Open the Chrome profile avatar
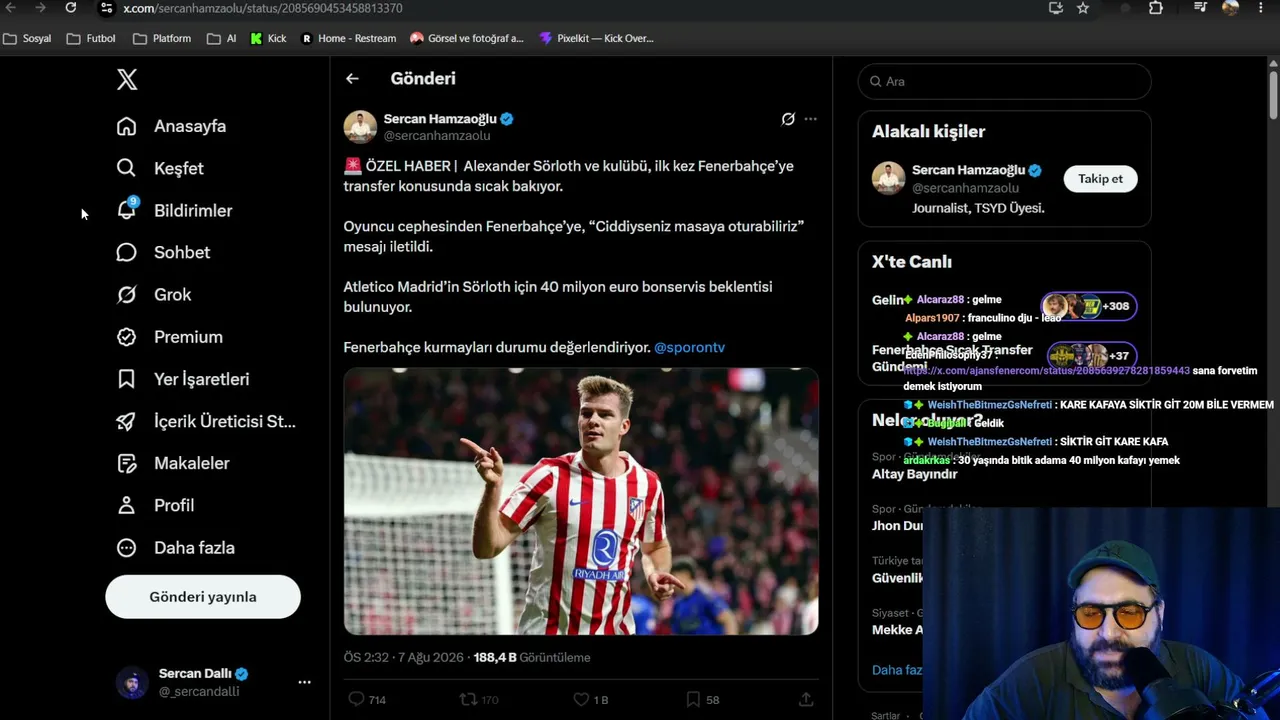 pyautogui.click(x=1230, y=8)
